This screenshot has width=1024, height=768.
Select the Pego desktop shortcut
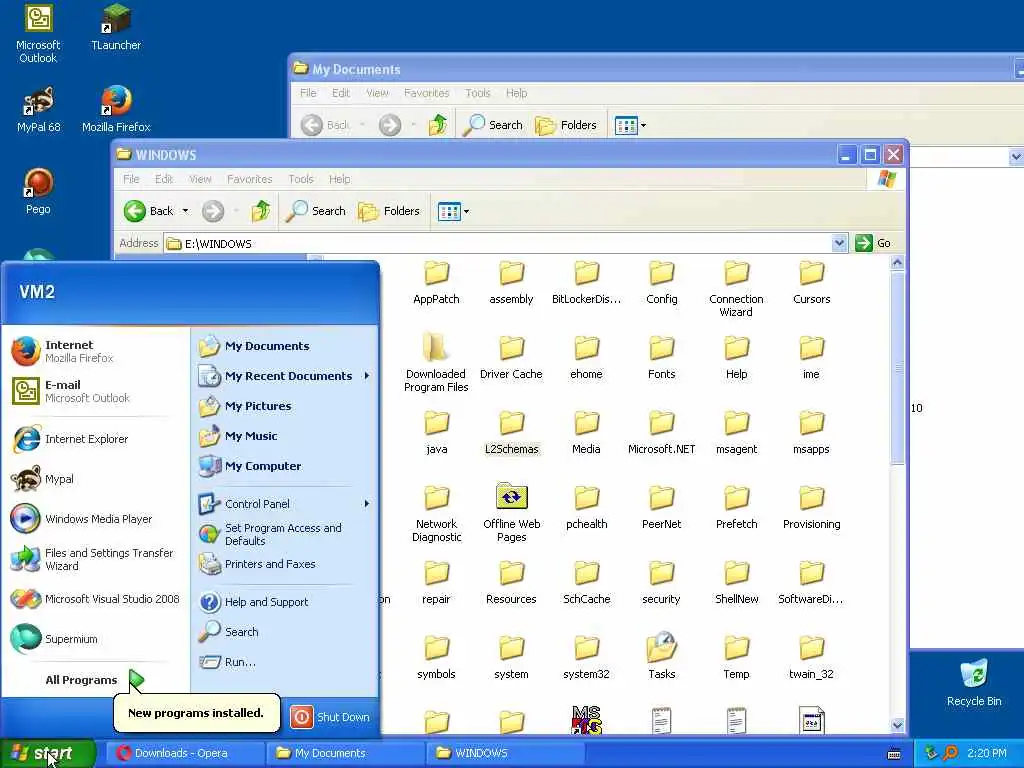(38, 192)
